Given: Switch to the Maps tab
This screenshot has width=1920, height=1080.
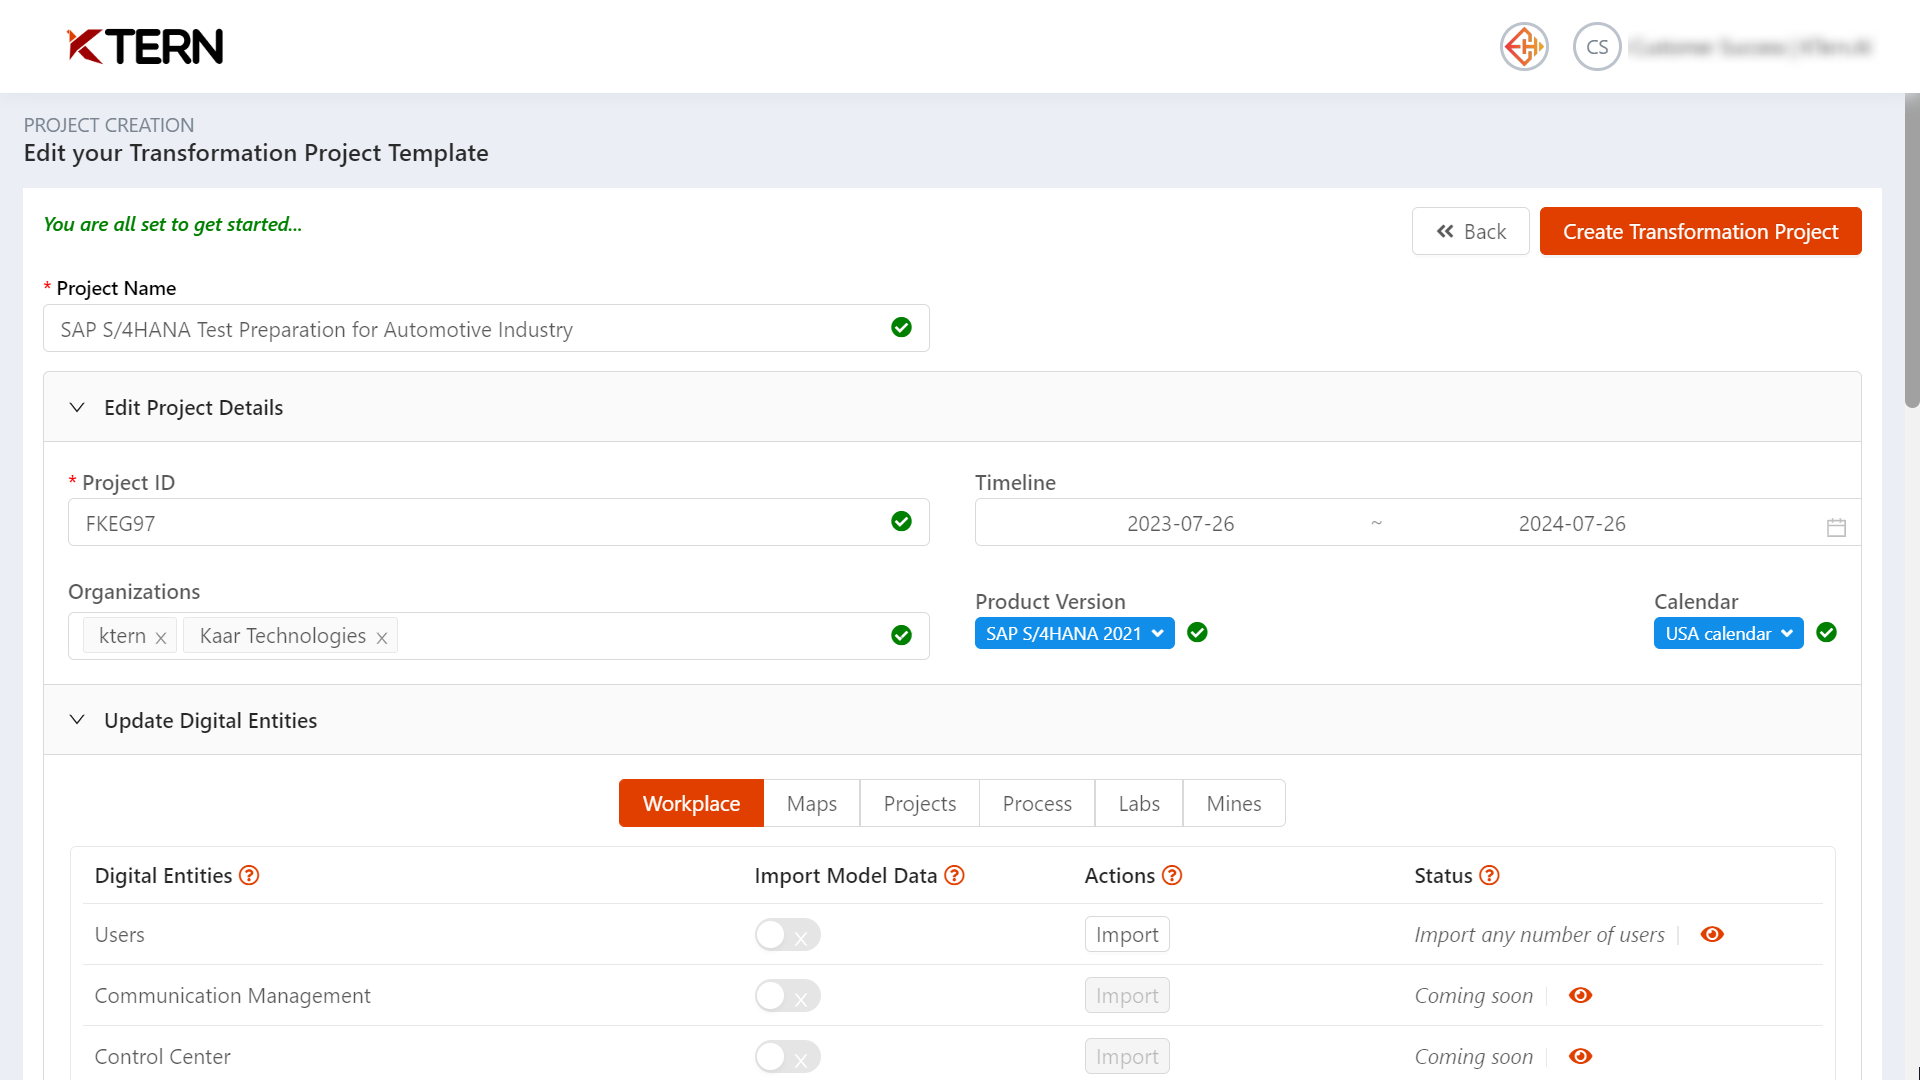Looking at the screenshot, I should [x=811, y=803].
